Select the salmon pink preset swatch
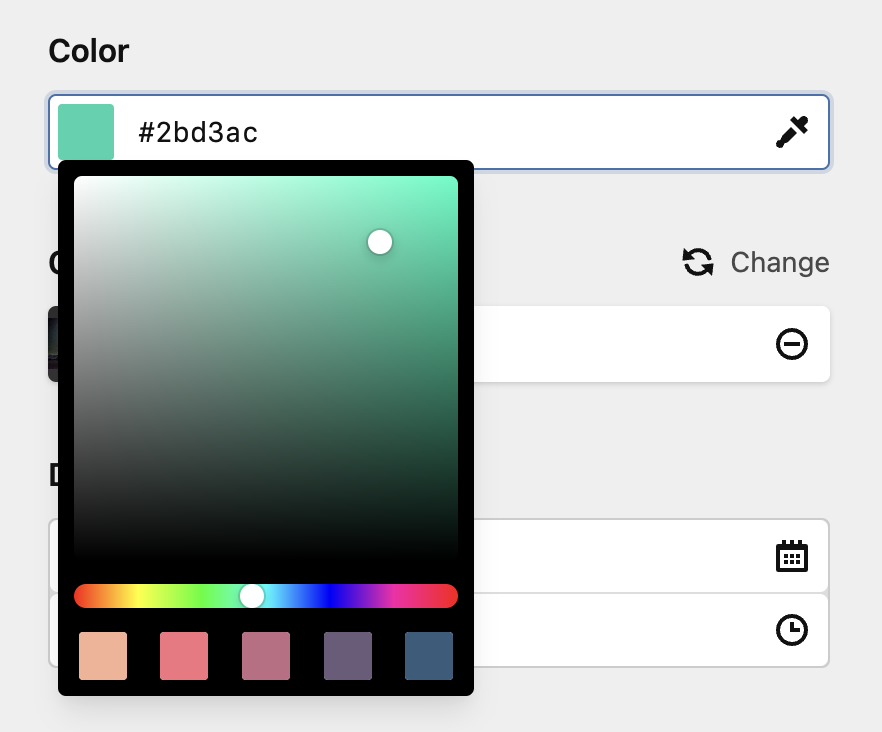Screen dimensions: 882x732 (184, 656)
